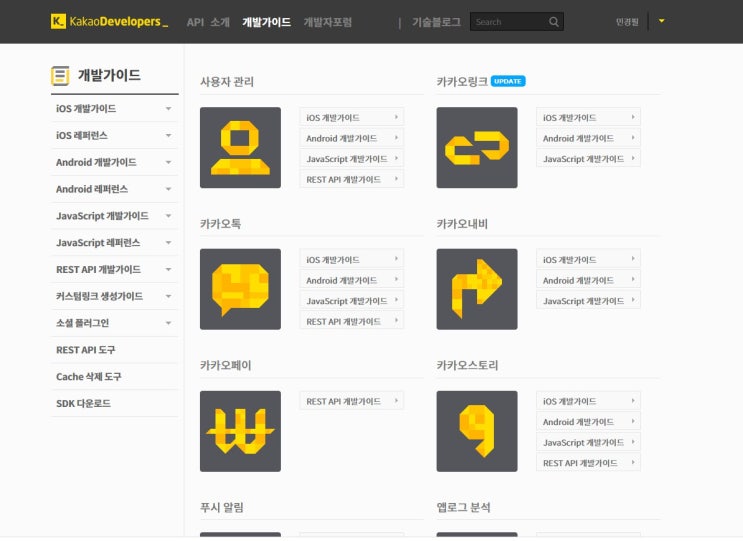Screen dimensions: 743x541
Task: Open 카카오톡 iOS 개발가이드
Action: [351, 259]
